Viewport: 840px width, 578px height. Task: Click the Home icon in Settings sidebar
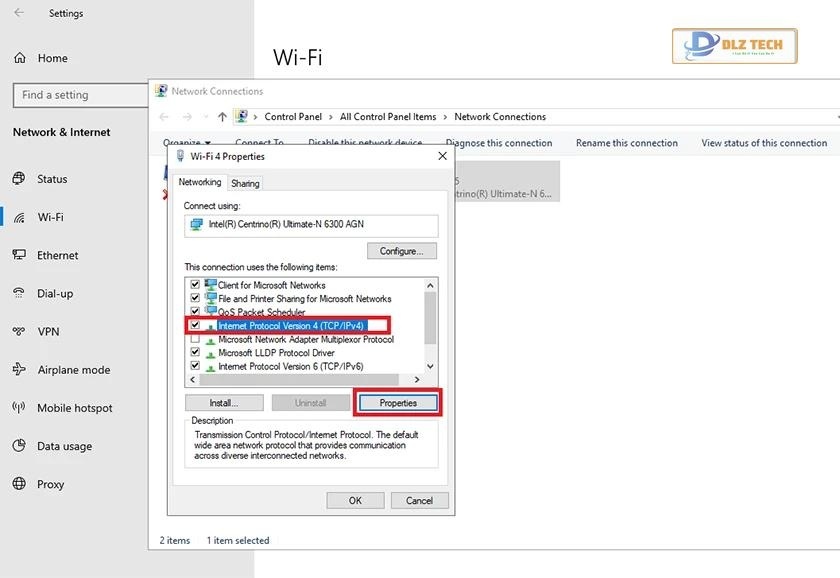(20, 58)
